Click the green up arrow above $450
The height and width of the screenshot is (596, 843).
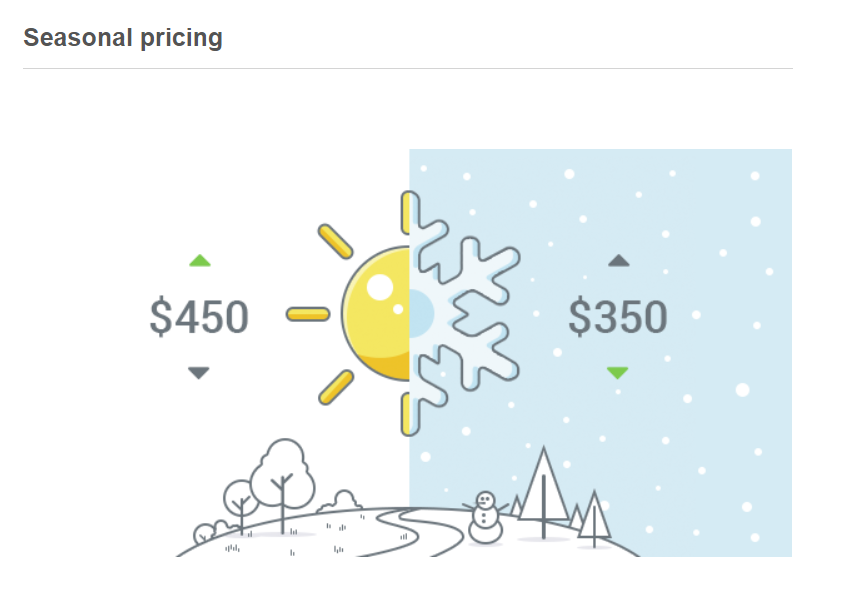tap(200, 261)
